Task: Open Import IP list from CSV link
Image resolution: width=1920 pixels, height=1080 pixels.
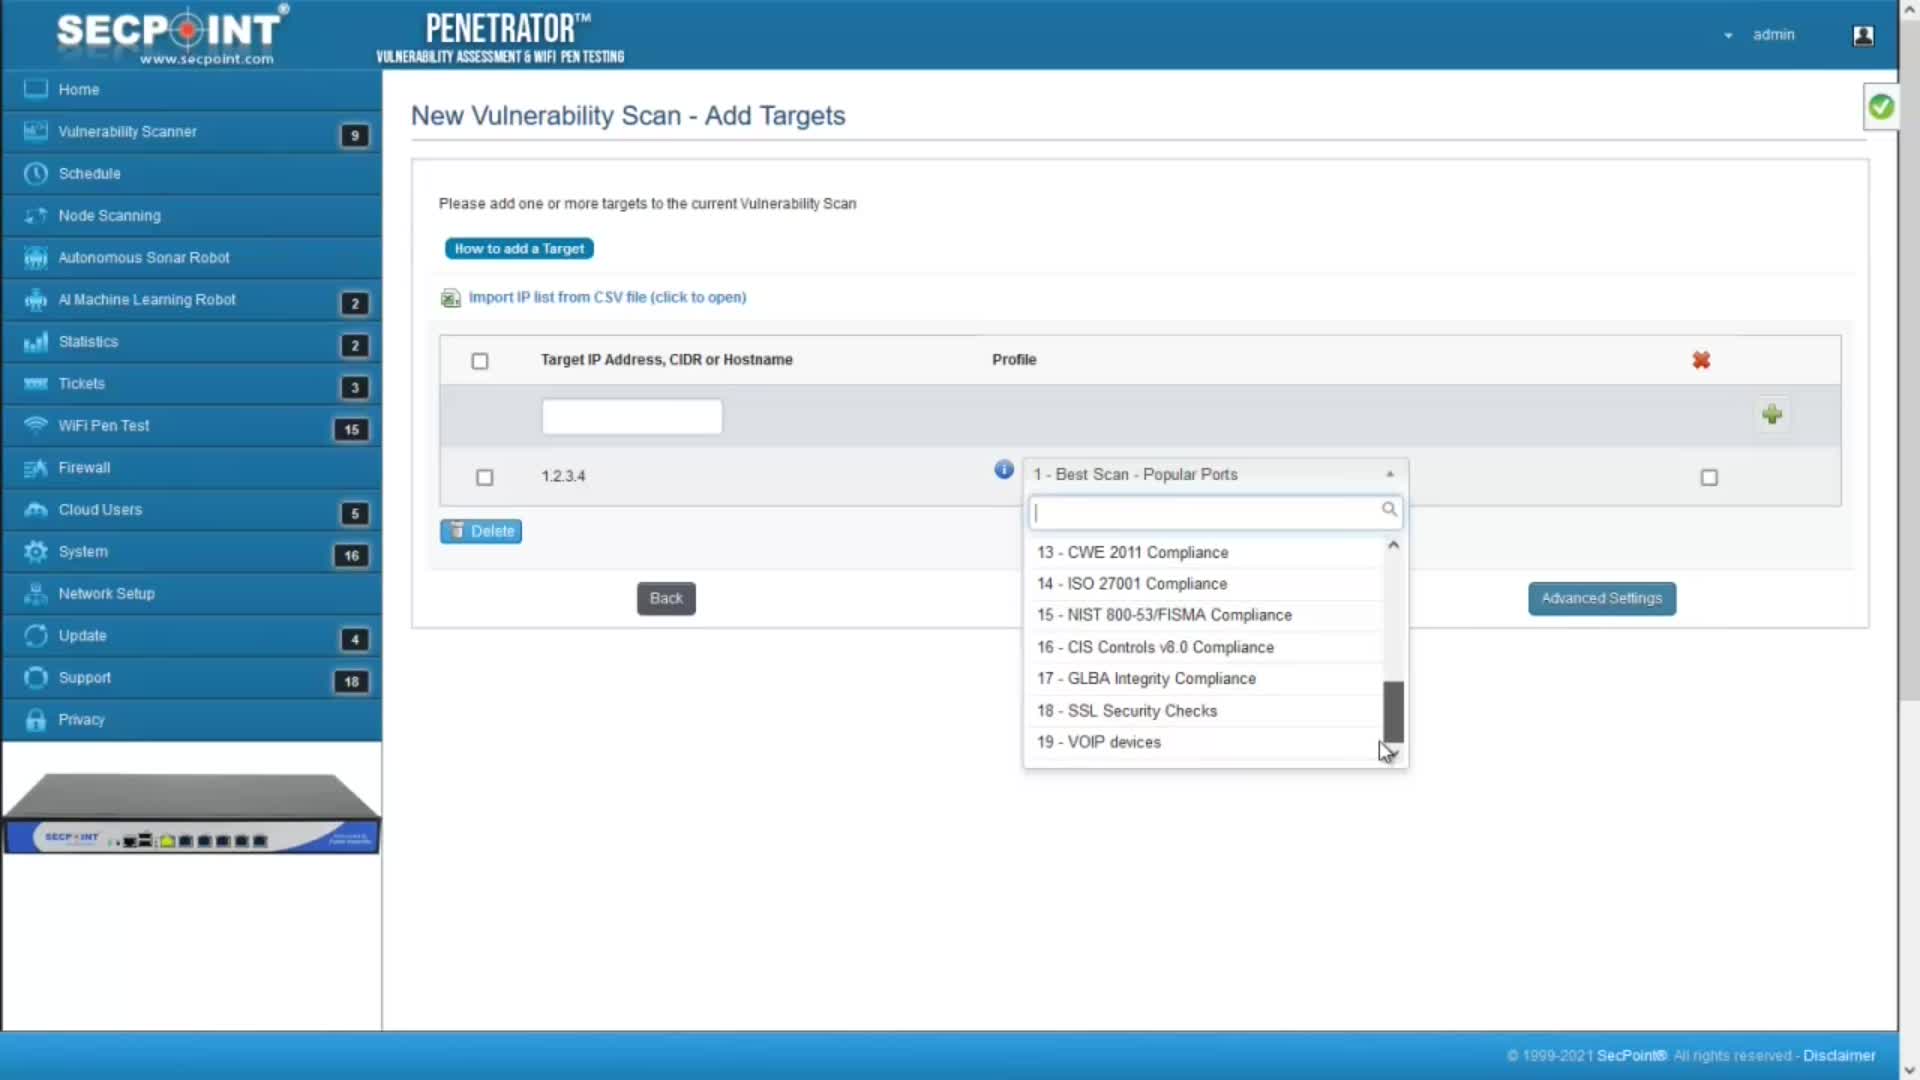Action: [x=607, y=297]
